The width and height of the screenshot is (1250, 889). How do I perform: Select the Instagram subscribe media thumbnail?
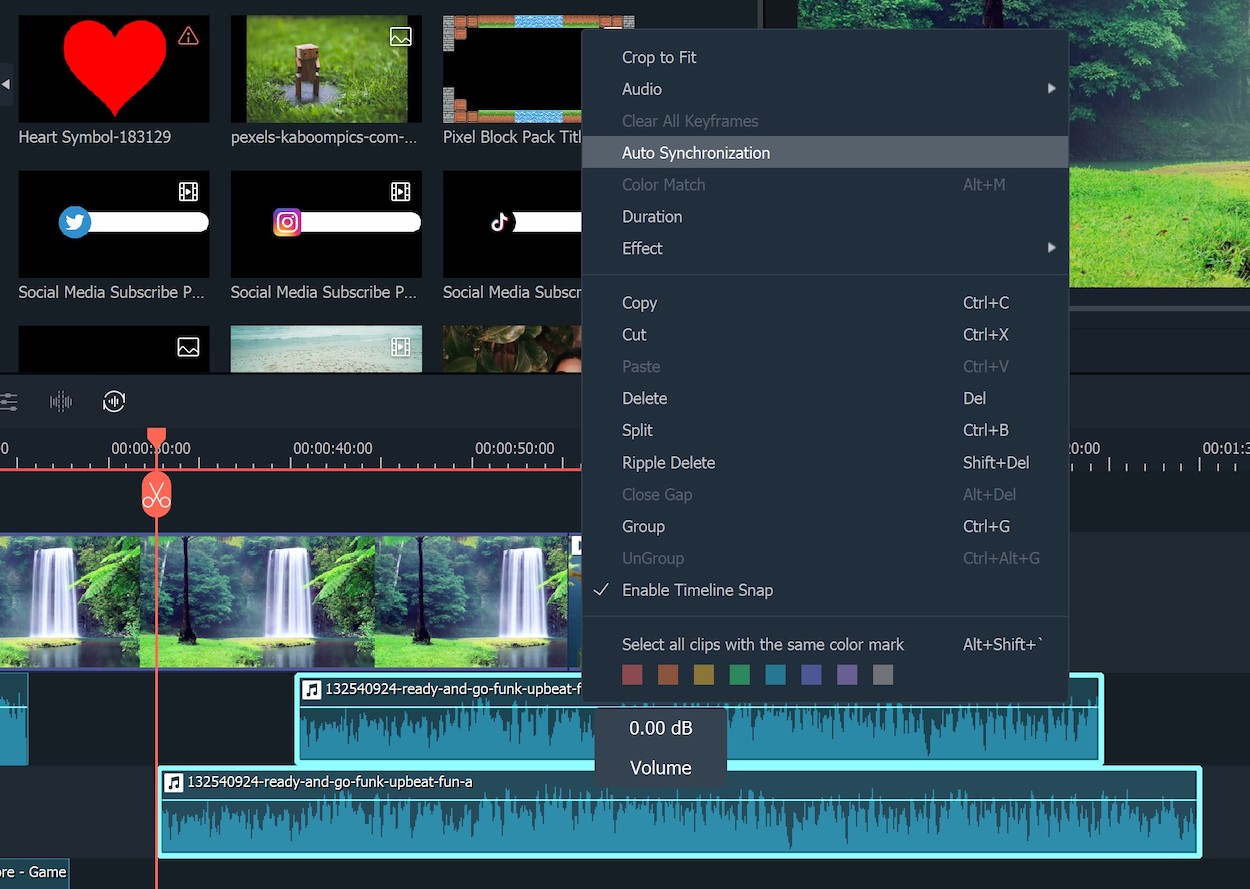(326, 224)
